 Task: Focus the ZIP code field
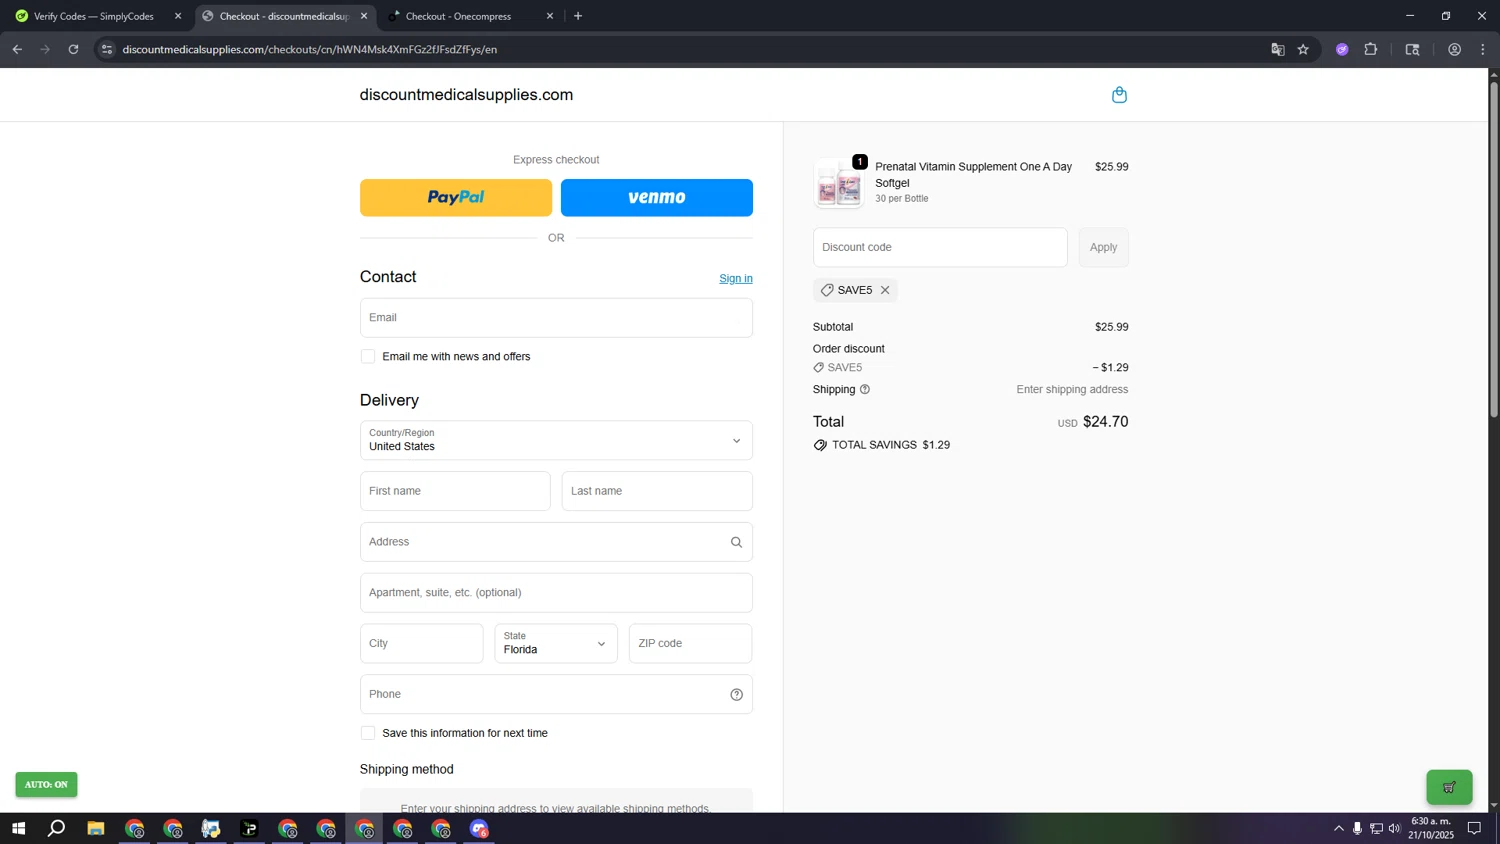(x=690, y=643)
